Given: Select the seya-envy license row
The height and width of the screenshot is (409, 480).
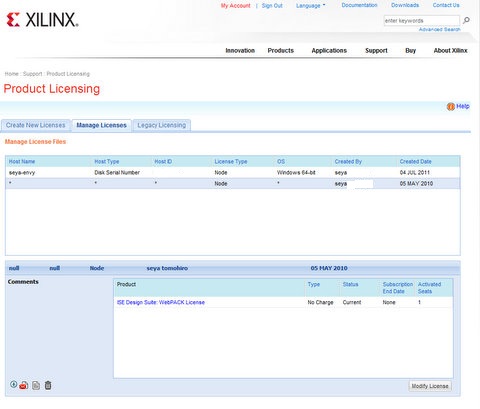Looking at the screenshot, I should pos(233,173).
